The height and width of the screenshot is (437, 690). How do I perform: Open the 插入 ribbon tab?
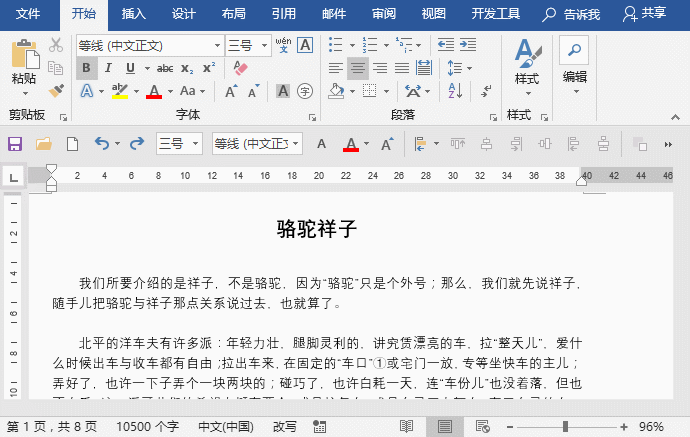133,14
